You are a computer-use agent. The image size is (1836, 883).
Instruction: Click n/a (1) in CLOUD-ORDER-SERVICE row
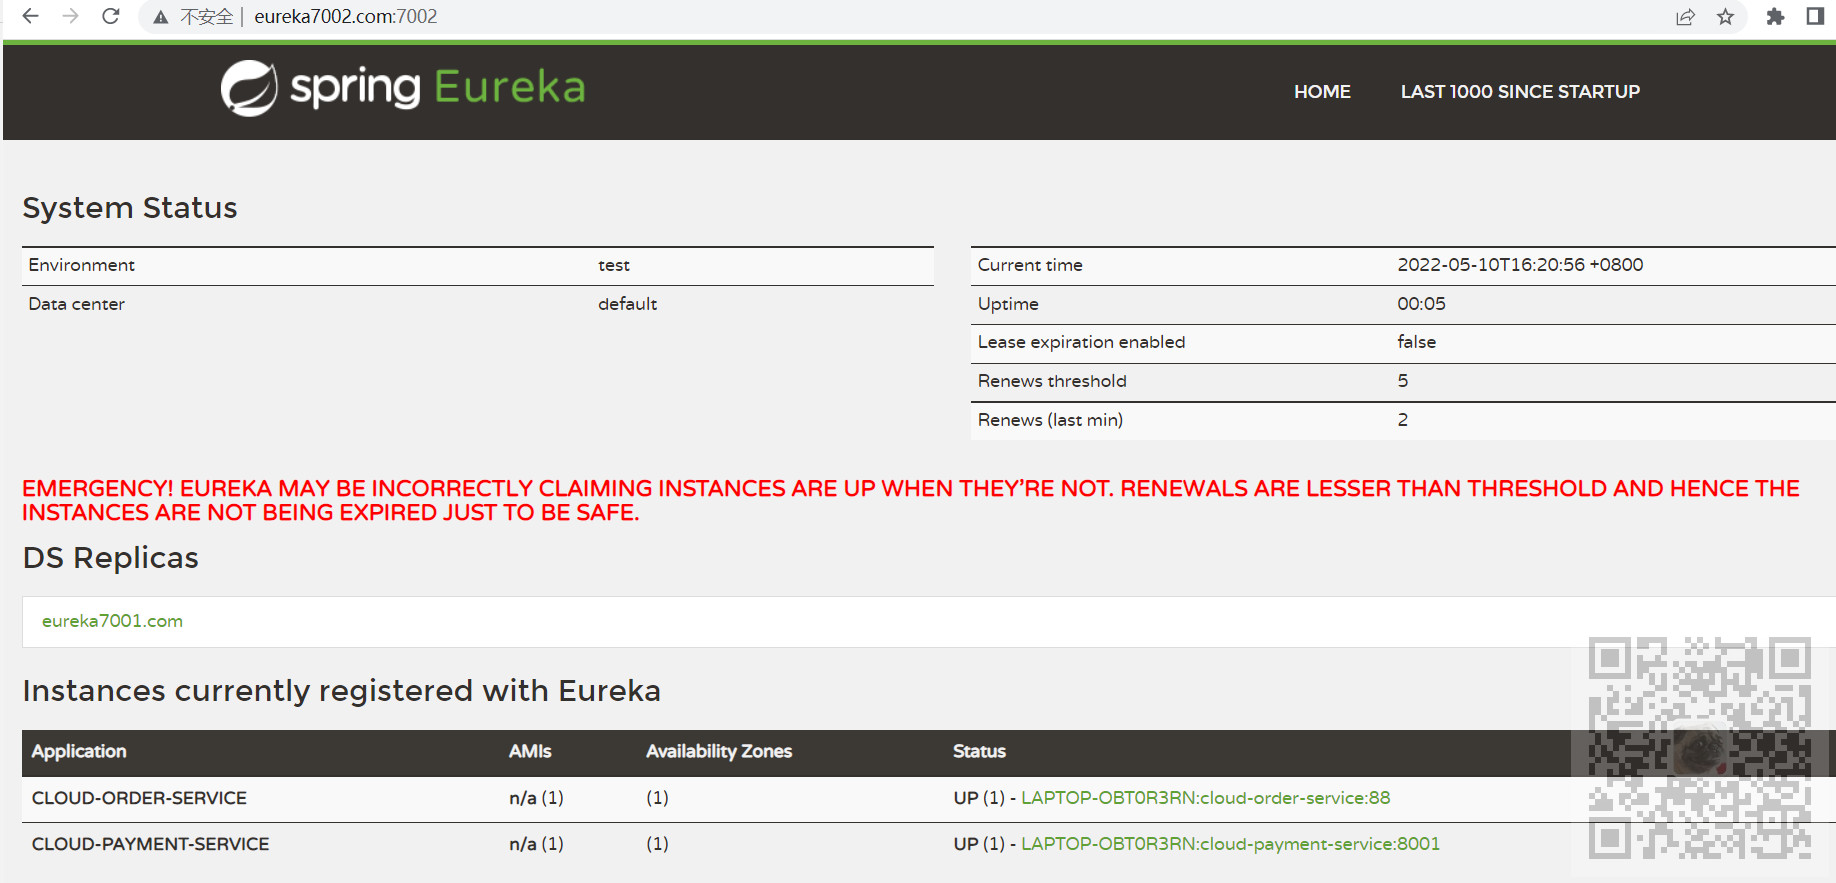(x=536, y=798)
